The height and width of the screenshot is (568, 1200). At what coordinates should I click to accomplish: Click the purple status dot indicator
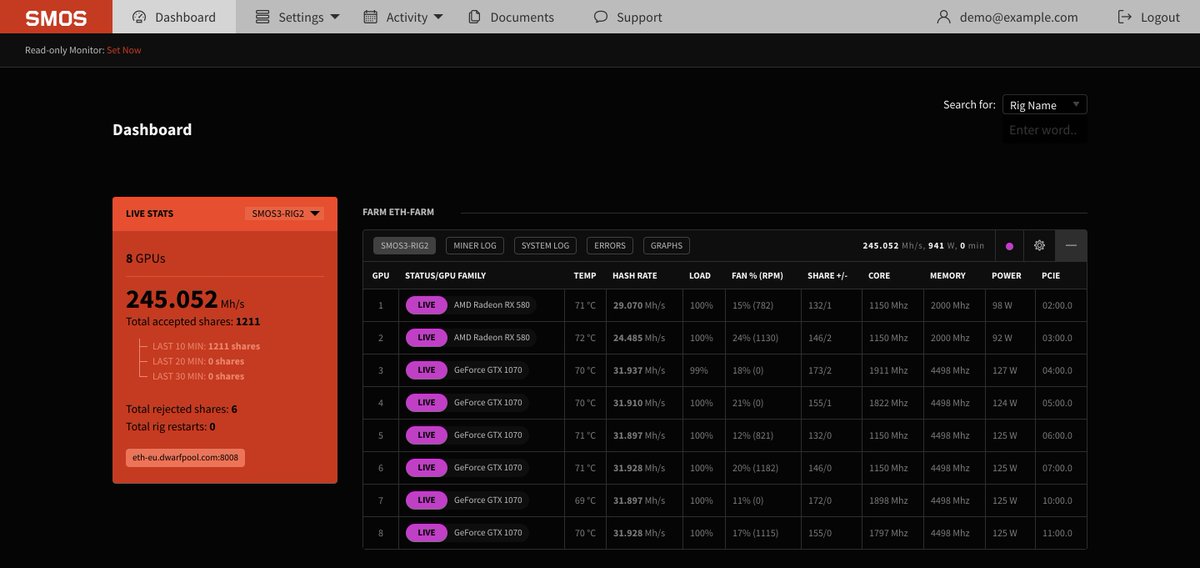[1009, 246]
